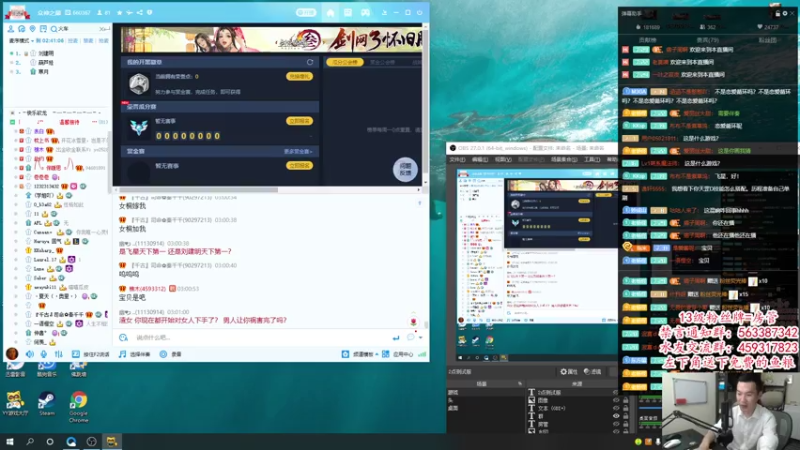Click the horizontal scrollbar under the game panel
Image resolution: width=800 pixels, height=450 pixels.
197,190
